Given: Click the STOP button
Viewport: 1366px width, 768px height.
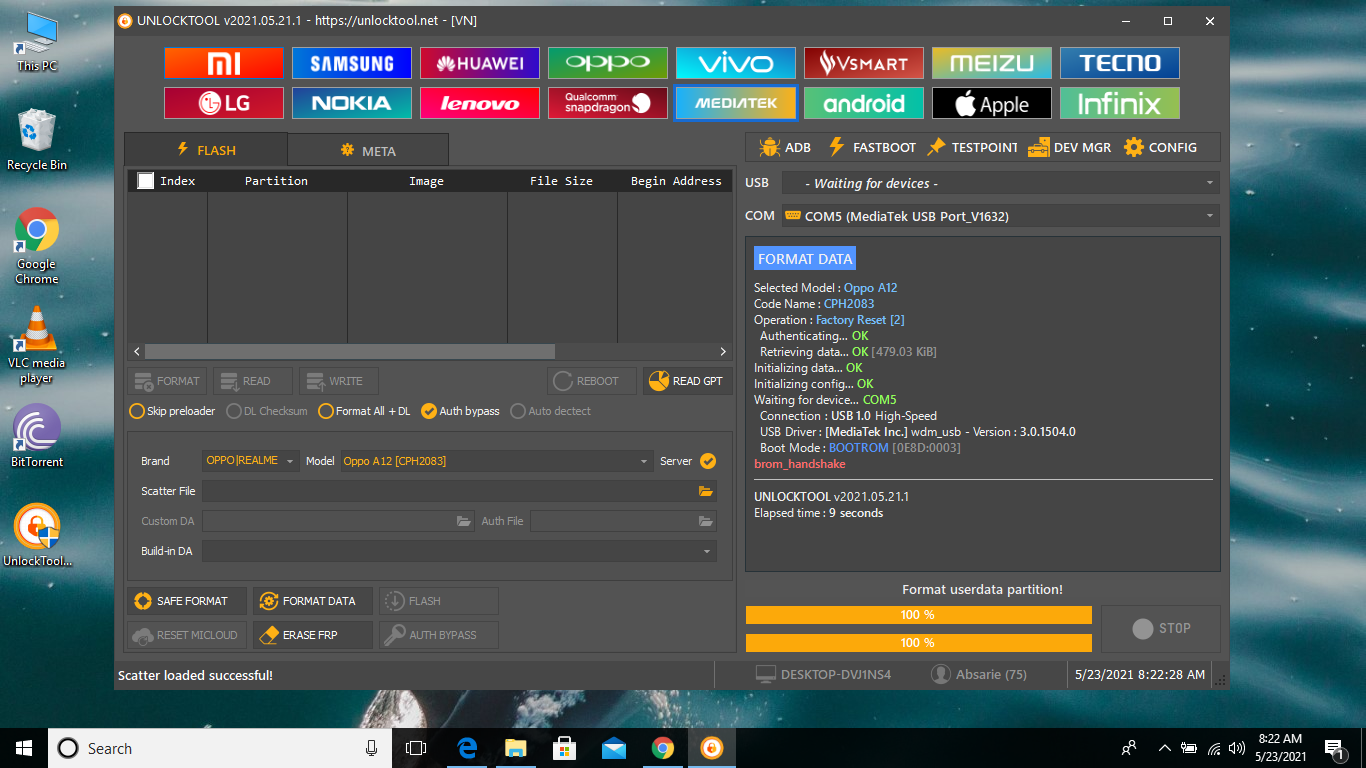Looking at the screenshot, I should tap(1161, 629).
